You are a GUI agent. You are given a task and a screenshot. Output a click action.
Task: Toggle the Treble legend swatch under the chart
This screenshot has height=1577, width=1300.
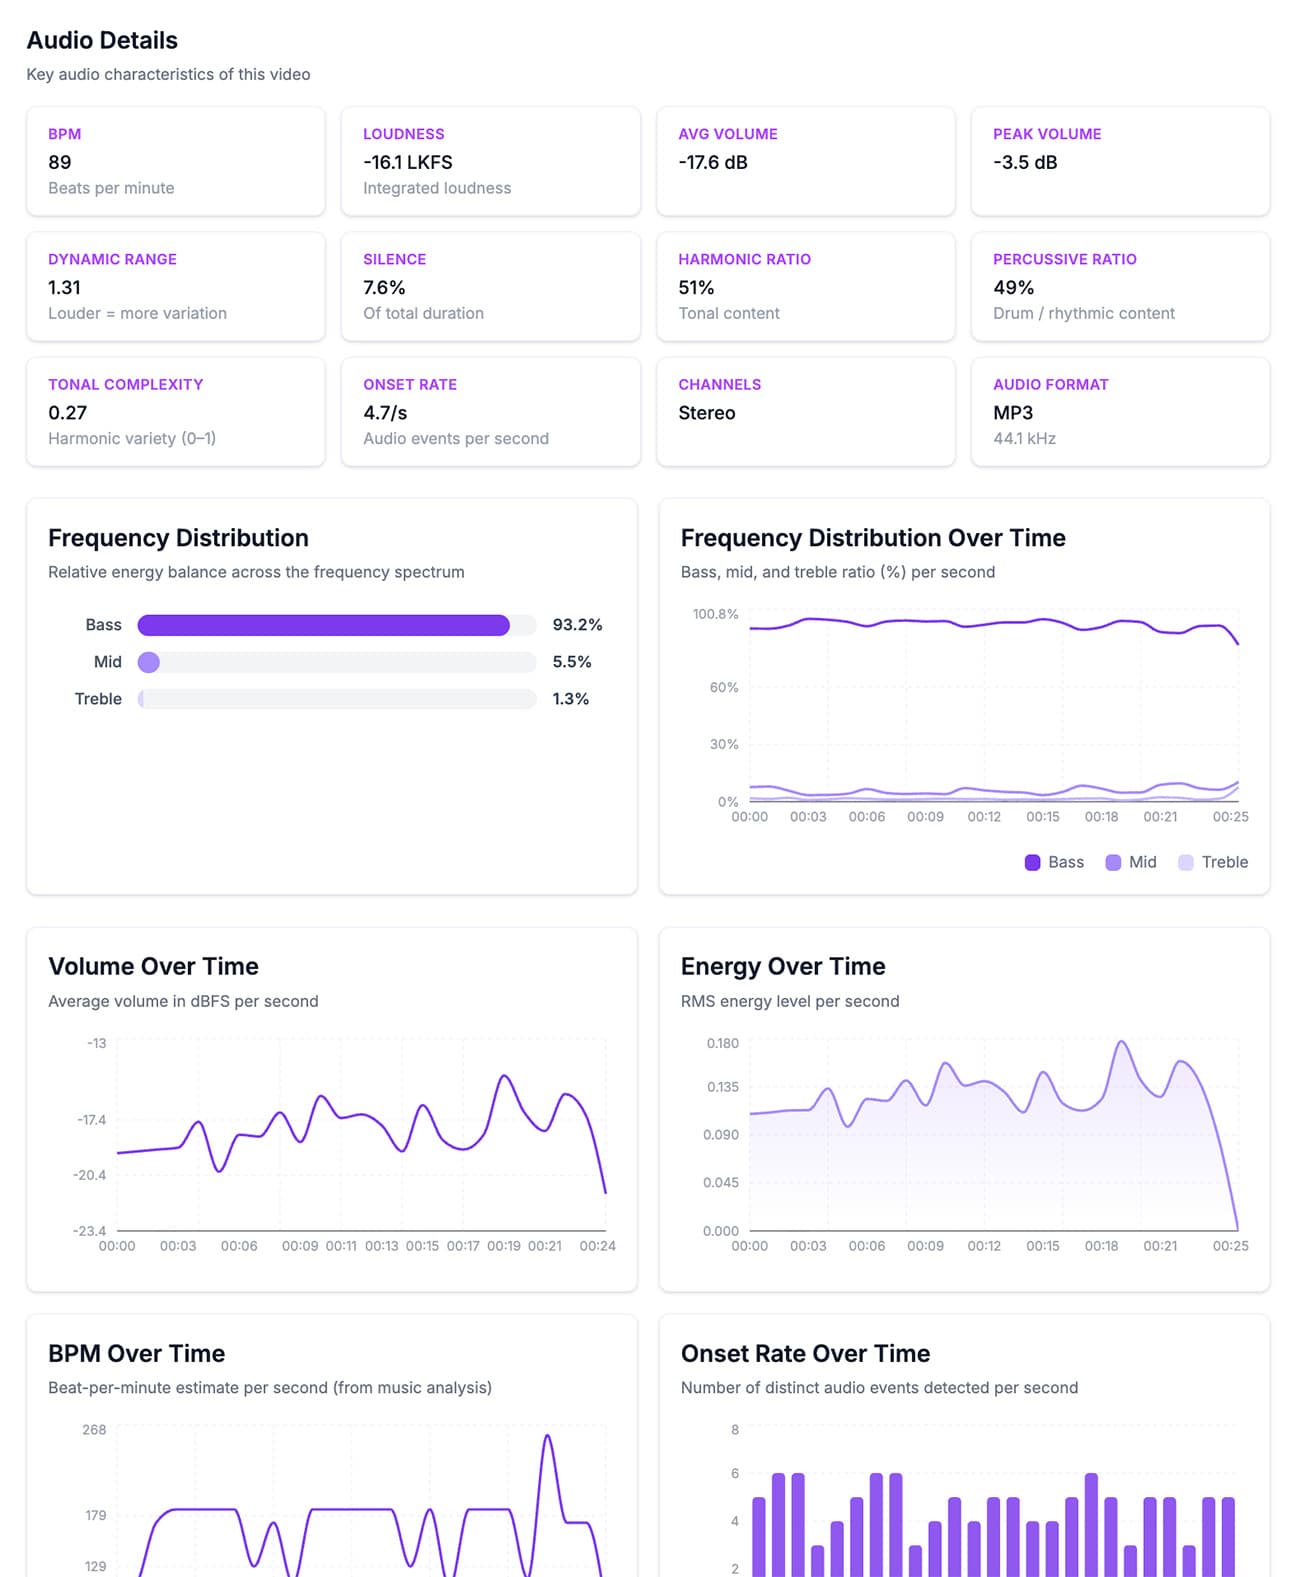click(x=1186, y=862)
